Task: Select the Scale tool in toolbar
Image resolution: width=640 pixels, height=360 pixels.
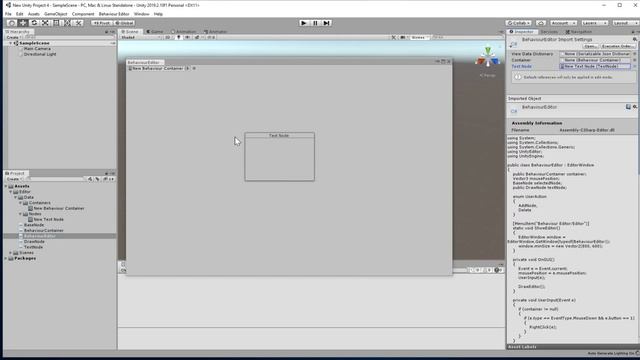Action: [x=45, y=23]
